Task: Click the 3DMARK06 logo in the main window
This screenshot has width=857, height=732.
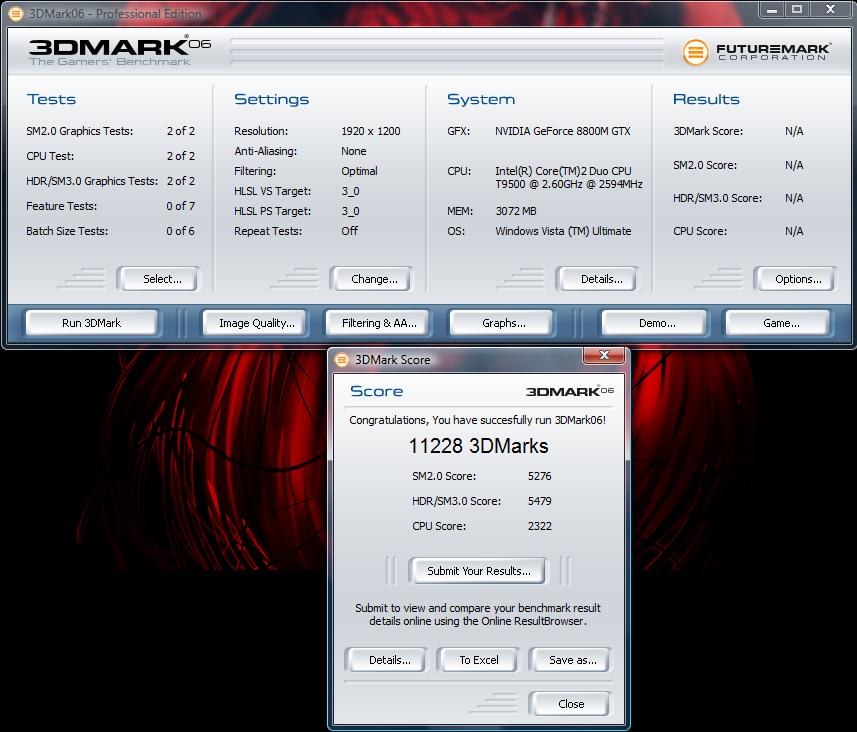Action: [120, 51]
